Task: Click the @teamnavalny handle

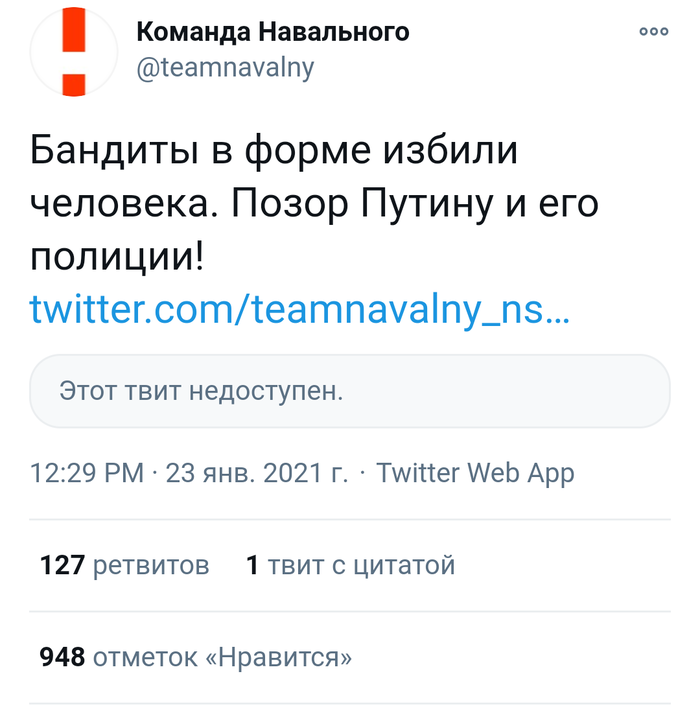Action: [224, 67]
